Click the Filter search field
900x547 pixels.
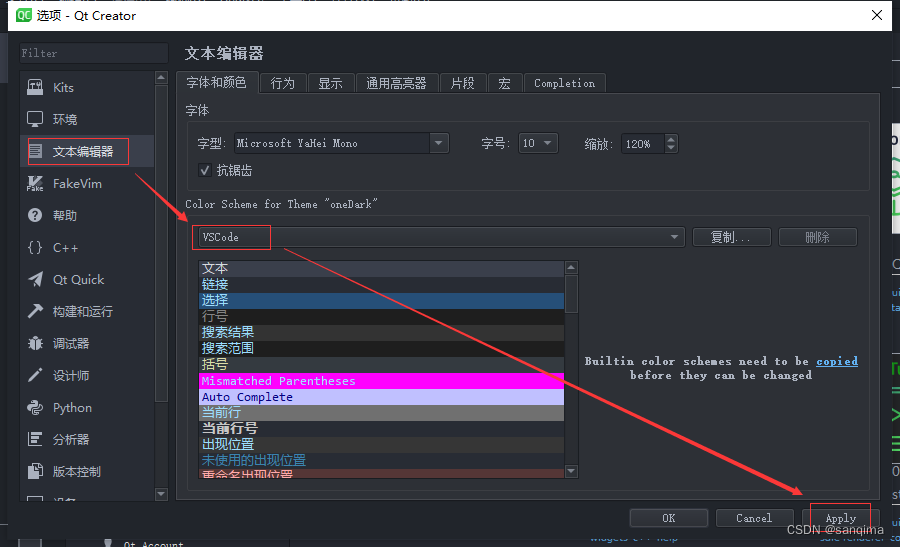pos(94,53)
